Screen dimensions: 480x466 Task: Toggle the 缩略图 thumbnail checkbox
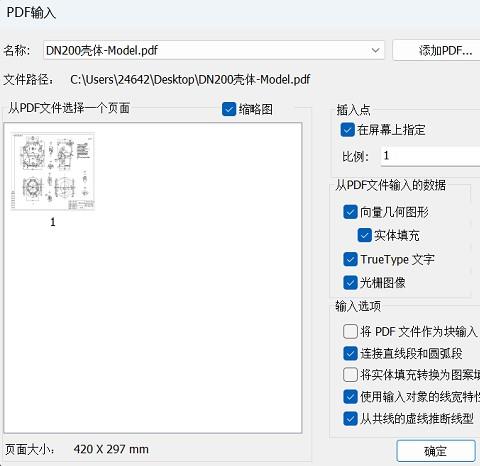click(229, 109)
